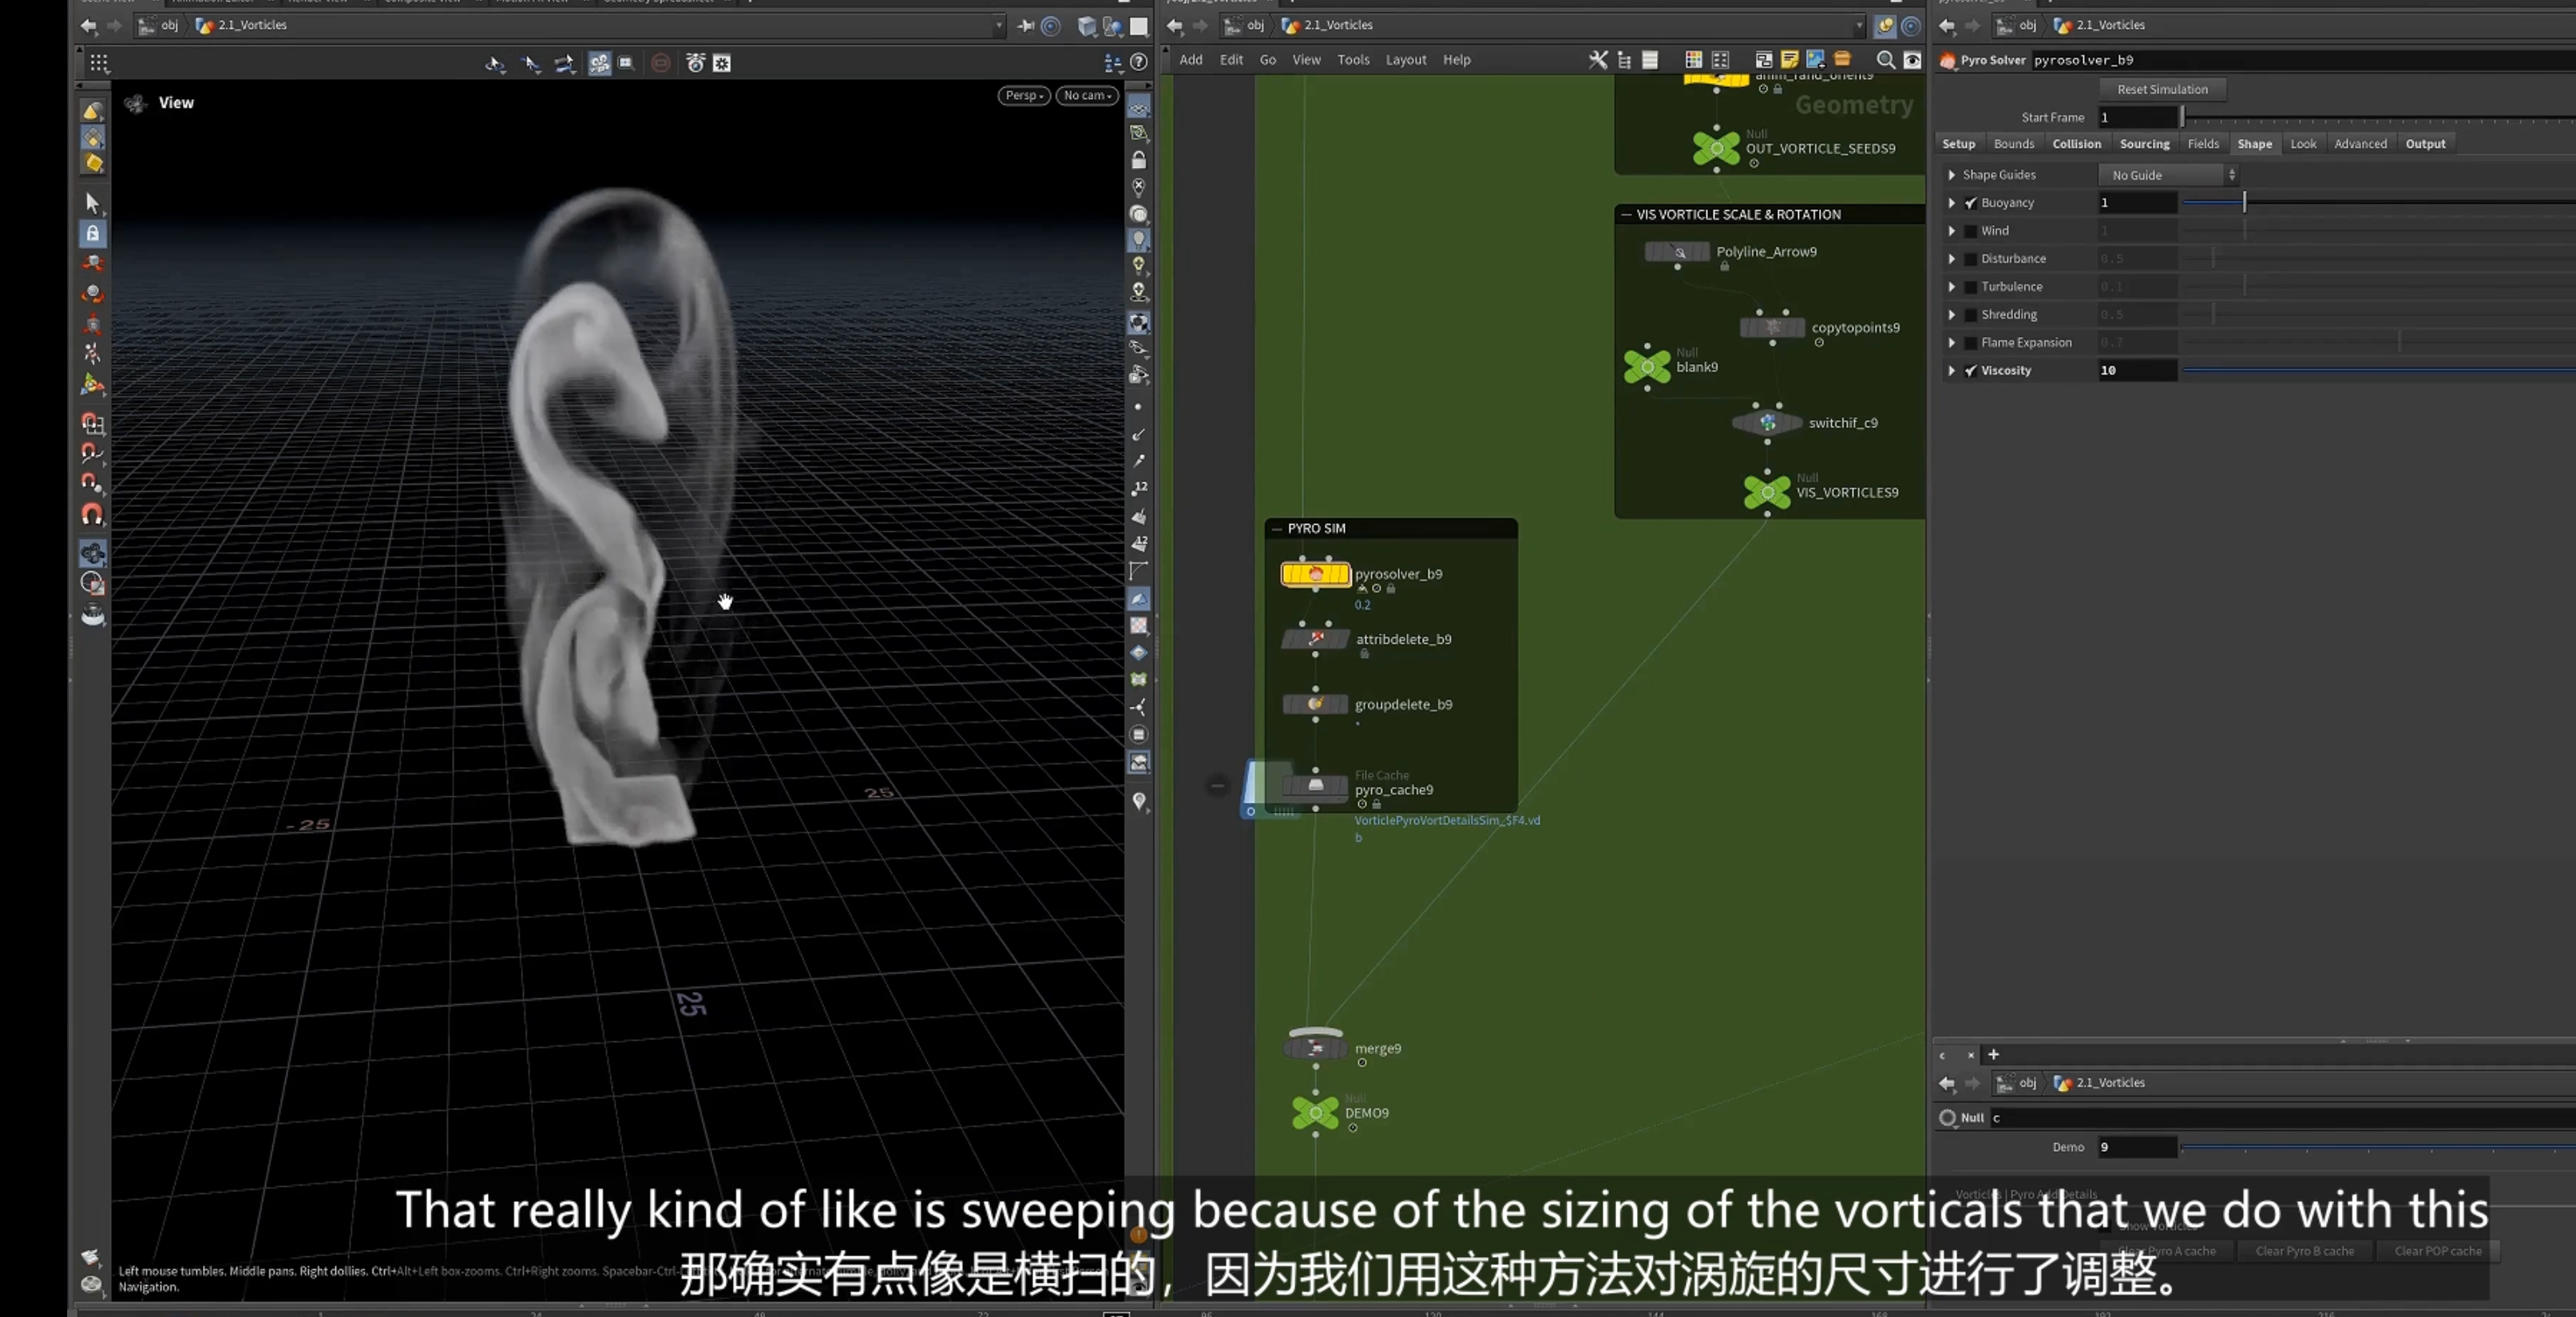Select the VIS_VORTICLES9 null node
The width and height of the screenshot is (2576, 1317).
1767,492
